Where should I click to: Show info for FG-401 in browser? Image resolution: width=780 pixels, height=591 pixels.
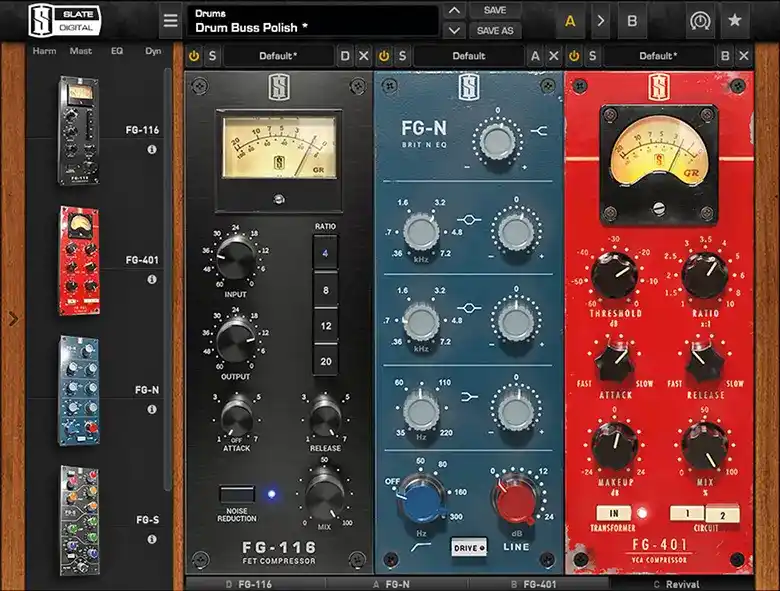[152, 280]
